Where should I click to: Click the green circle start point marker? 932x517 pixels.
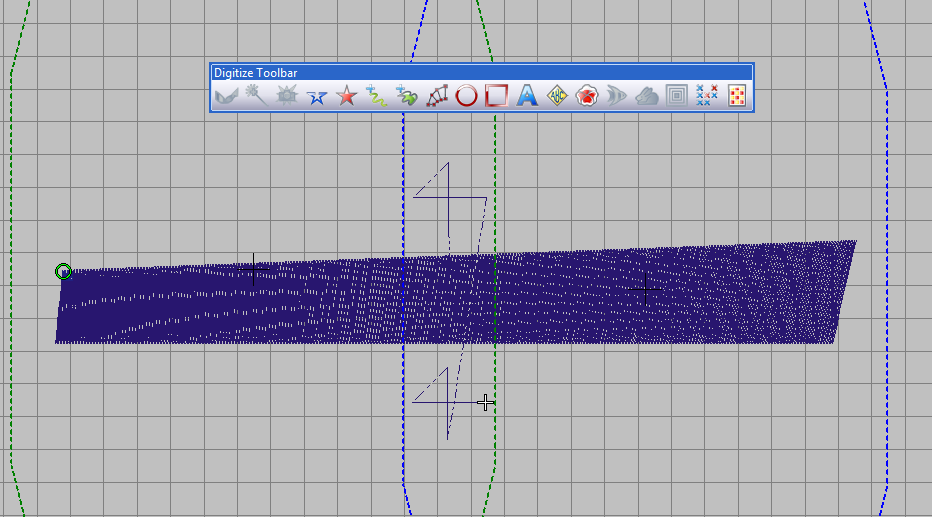coord(63,272)
